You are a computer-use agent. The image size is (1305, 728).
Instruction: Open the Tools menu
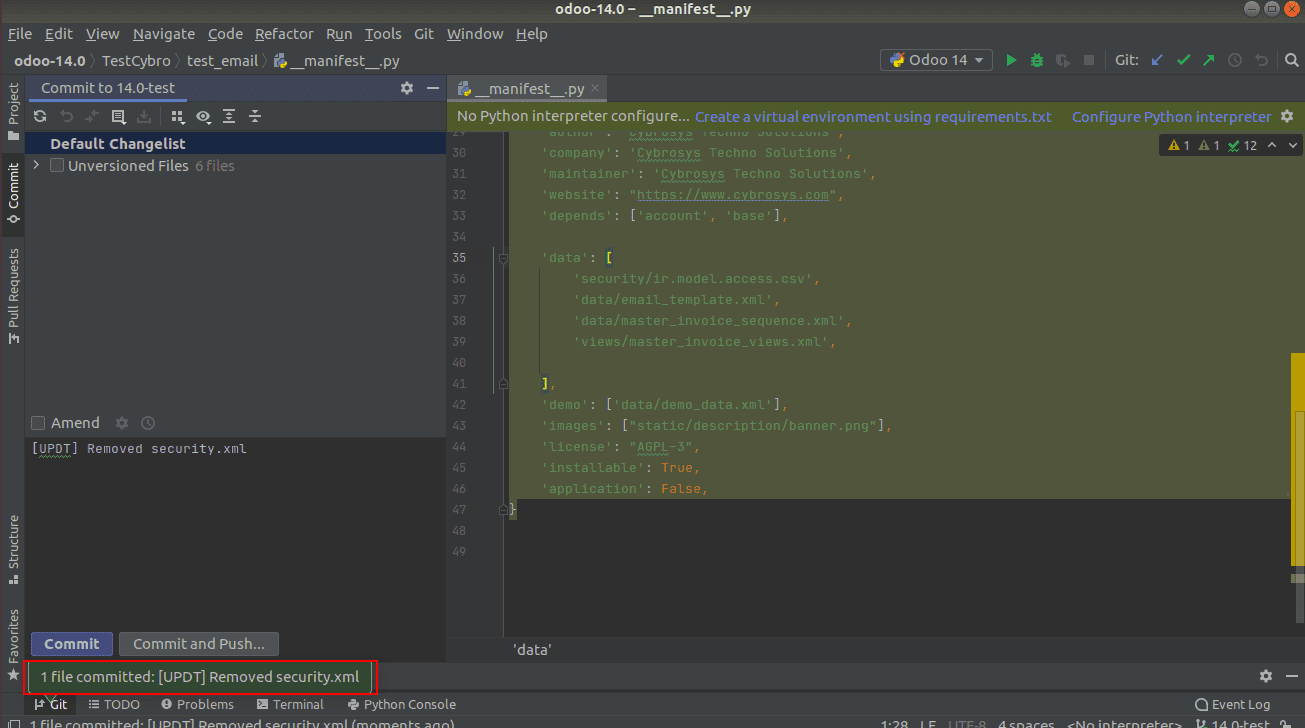click(383, 34)
